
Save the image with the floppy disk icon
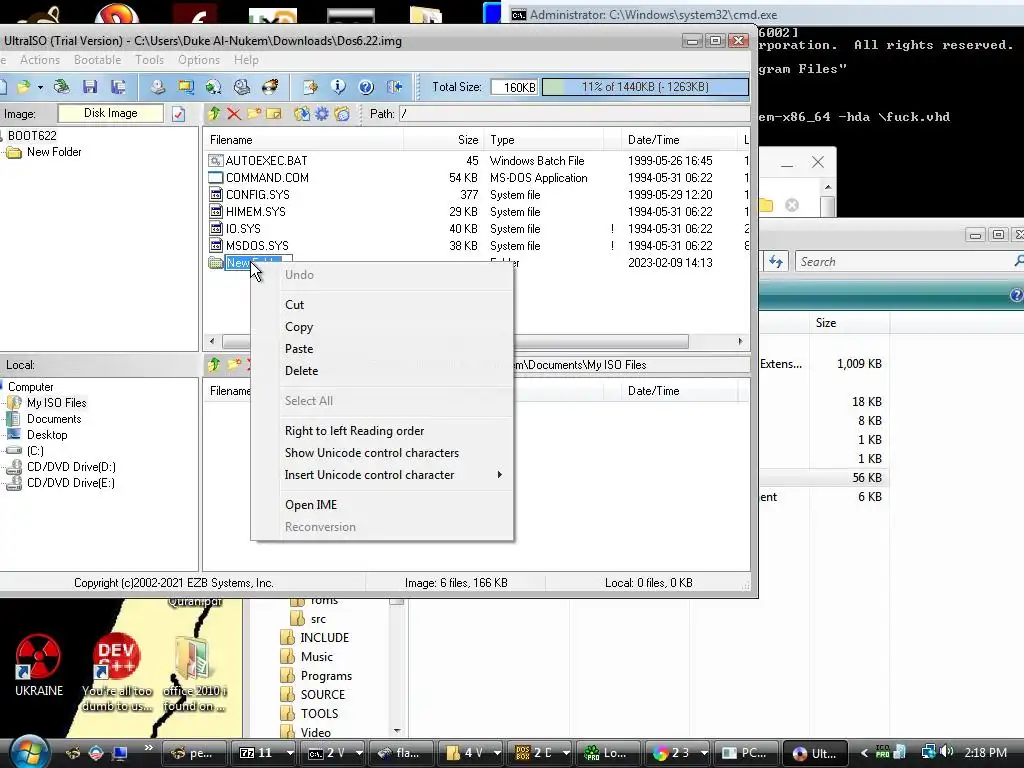90,86
